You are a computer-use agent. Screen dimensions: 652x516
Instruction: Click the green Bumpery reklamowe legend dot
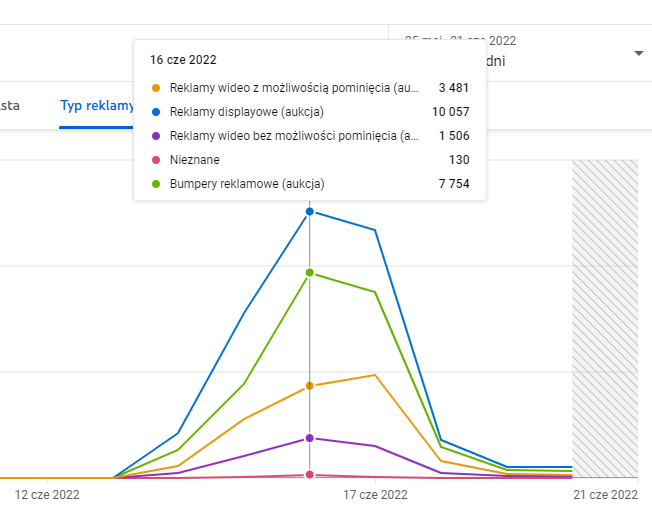[x=156, y=183]
